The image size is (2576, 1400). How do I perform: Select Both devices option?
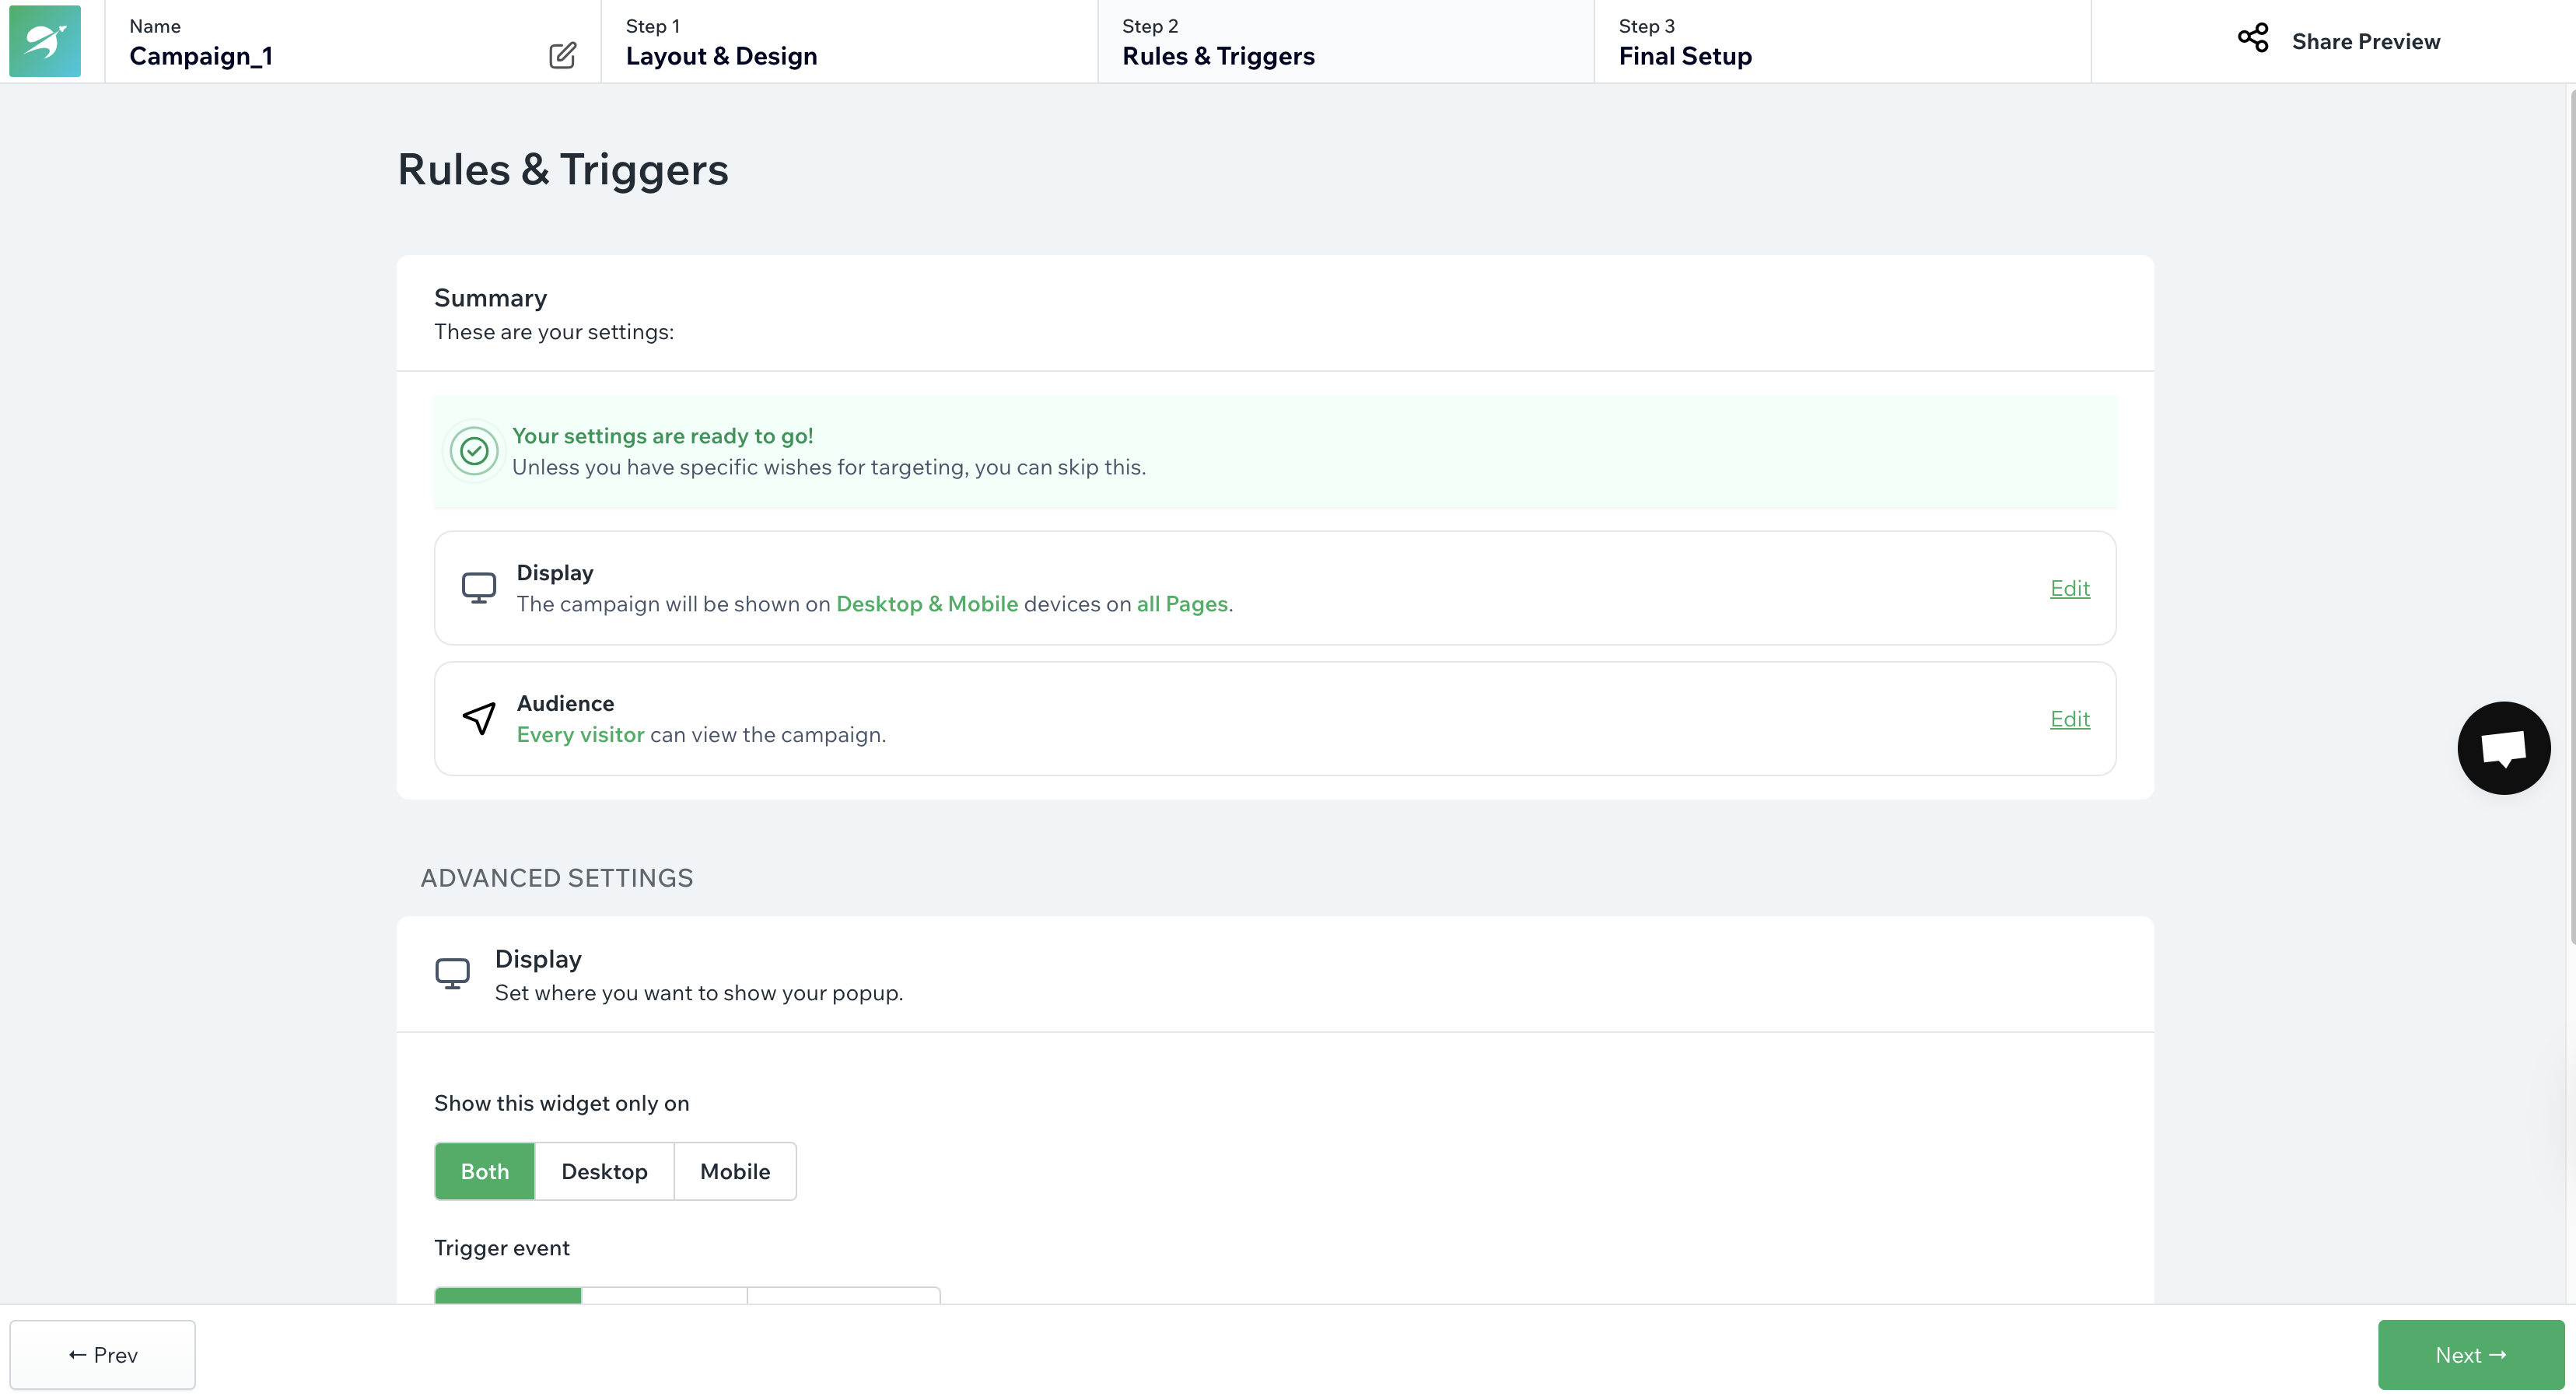485,1171
